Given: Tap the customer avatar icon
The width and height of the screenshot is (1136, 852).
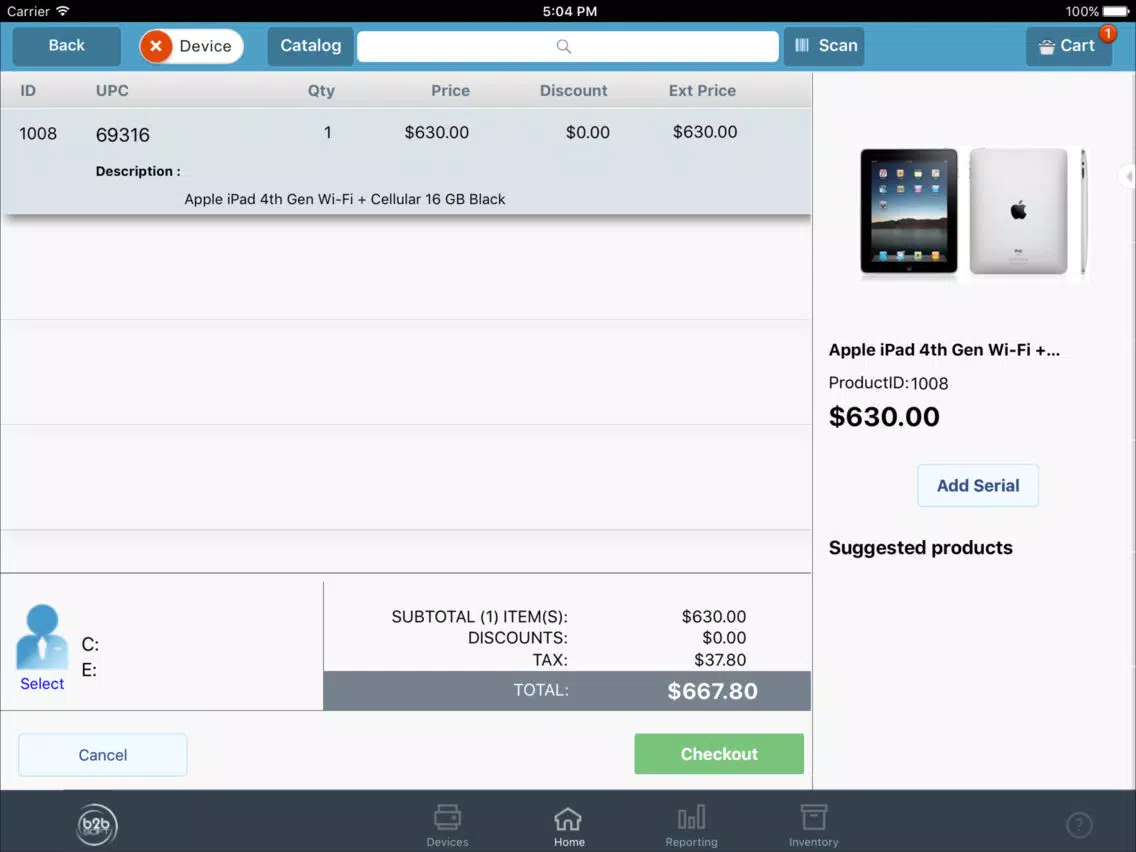Looking at the screenshot, I should 42,636.
